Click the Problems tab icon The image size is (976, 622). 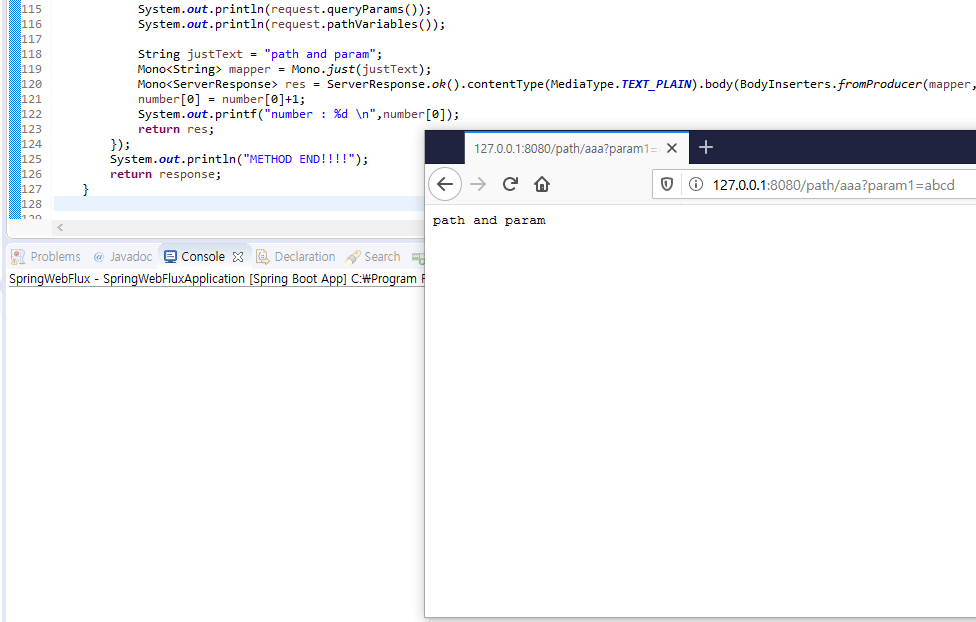pyautogui.click(x=18, y=257)
